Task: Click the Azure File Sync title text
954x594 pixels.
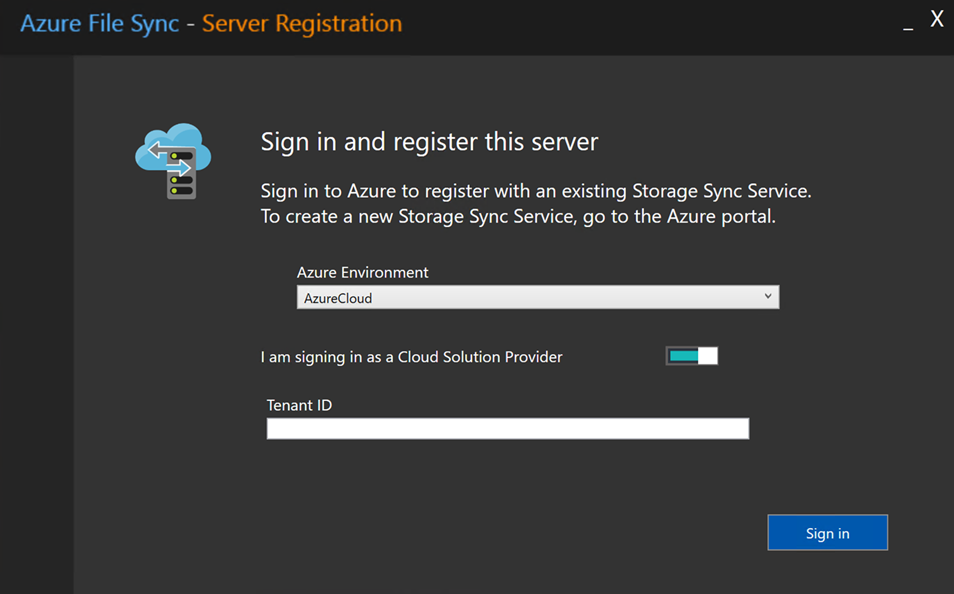Action: (99, 23)
